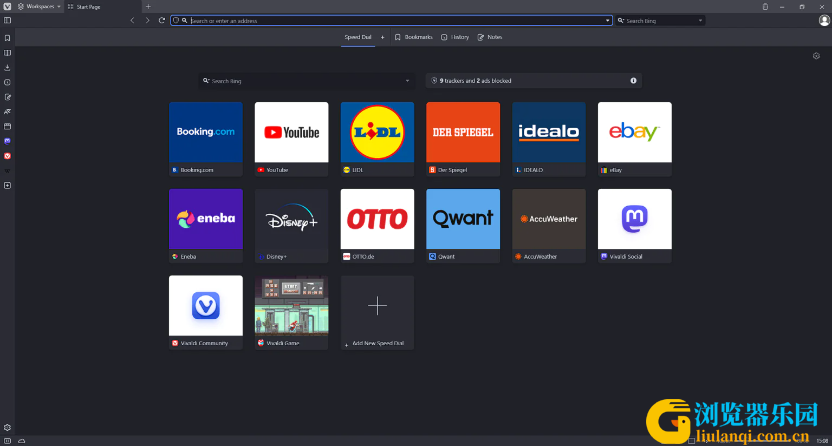The height and width of the screenshot is (446, 832).
Task: Open the Booking.com speed dial
Action: pyautogui.click(x=206, y=139)
